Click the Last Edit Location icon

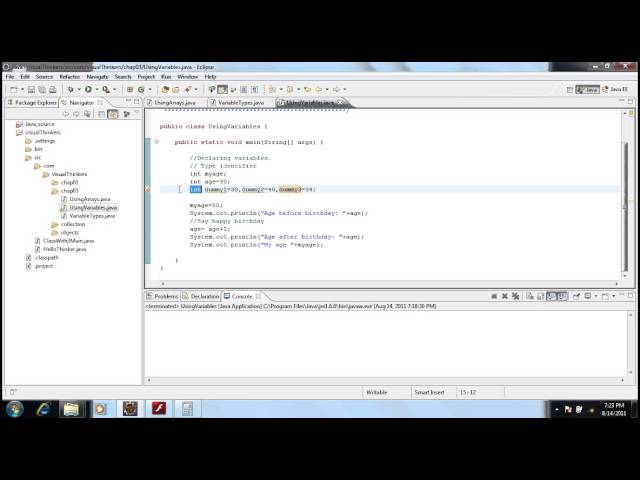307,89
